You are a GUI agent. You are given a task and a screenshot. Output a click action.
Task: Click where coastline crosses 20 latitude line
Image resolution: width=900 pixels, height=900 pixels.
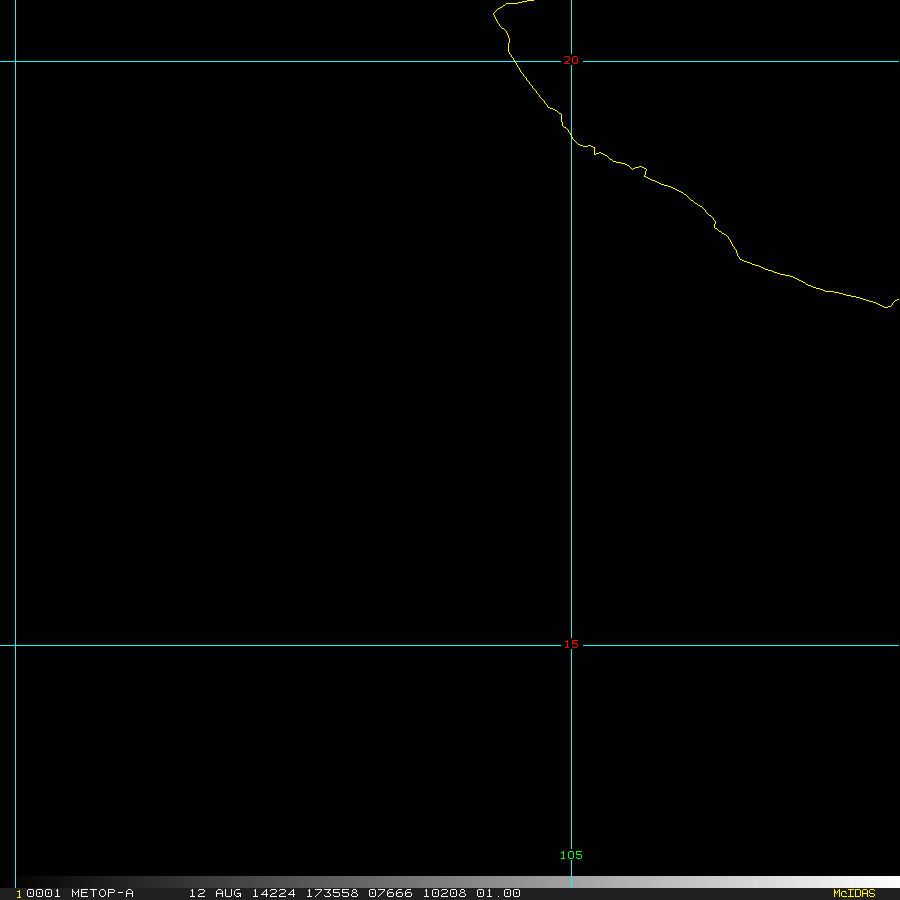[x=512, y=61]
